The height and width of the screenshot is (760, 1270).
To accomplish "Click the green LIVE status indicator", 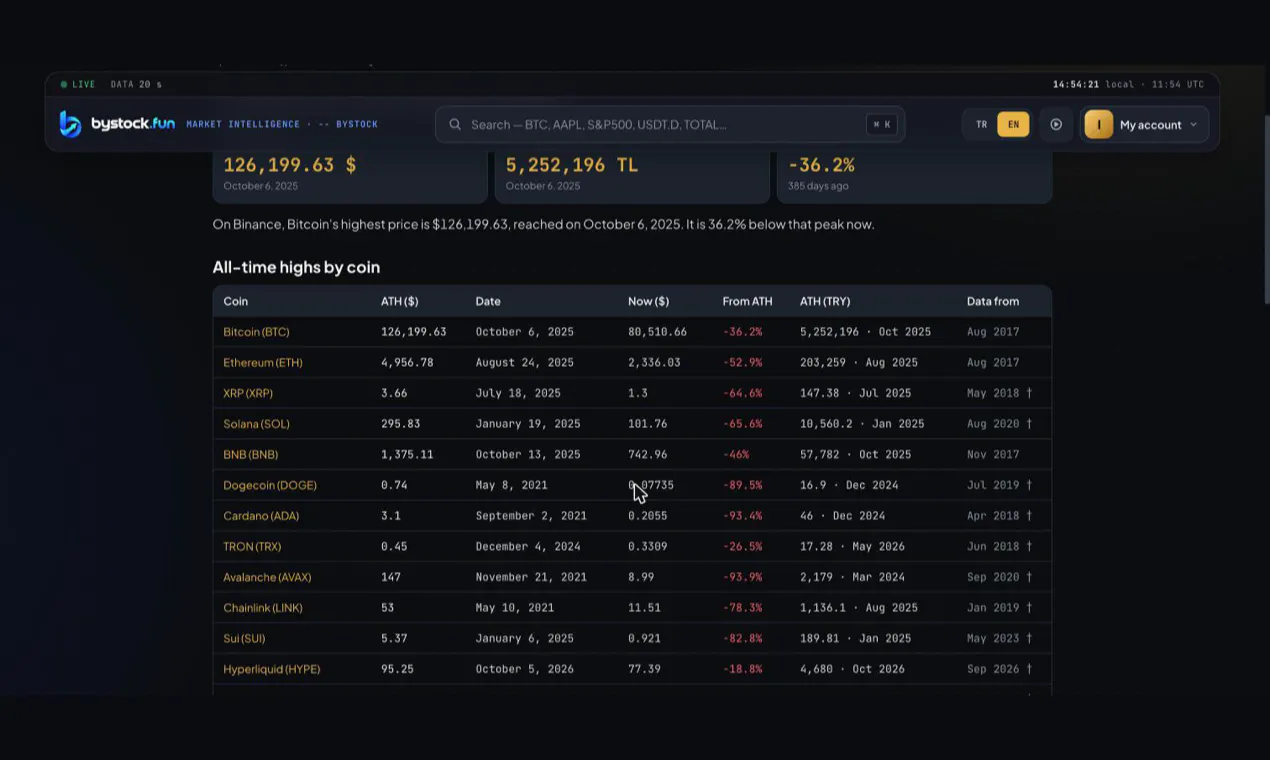I will [78, 85].
